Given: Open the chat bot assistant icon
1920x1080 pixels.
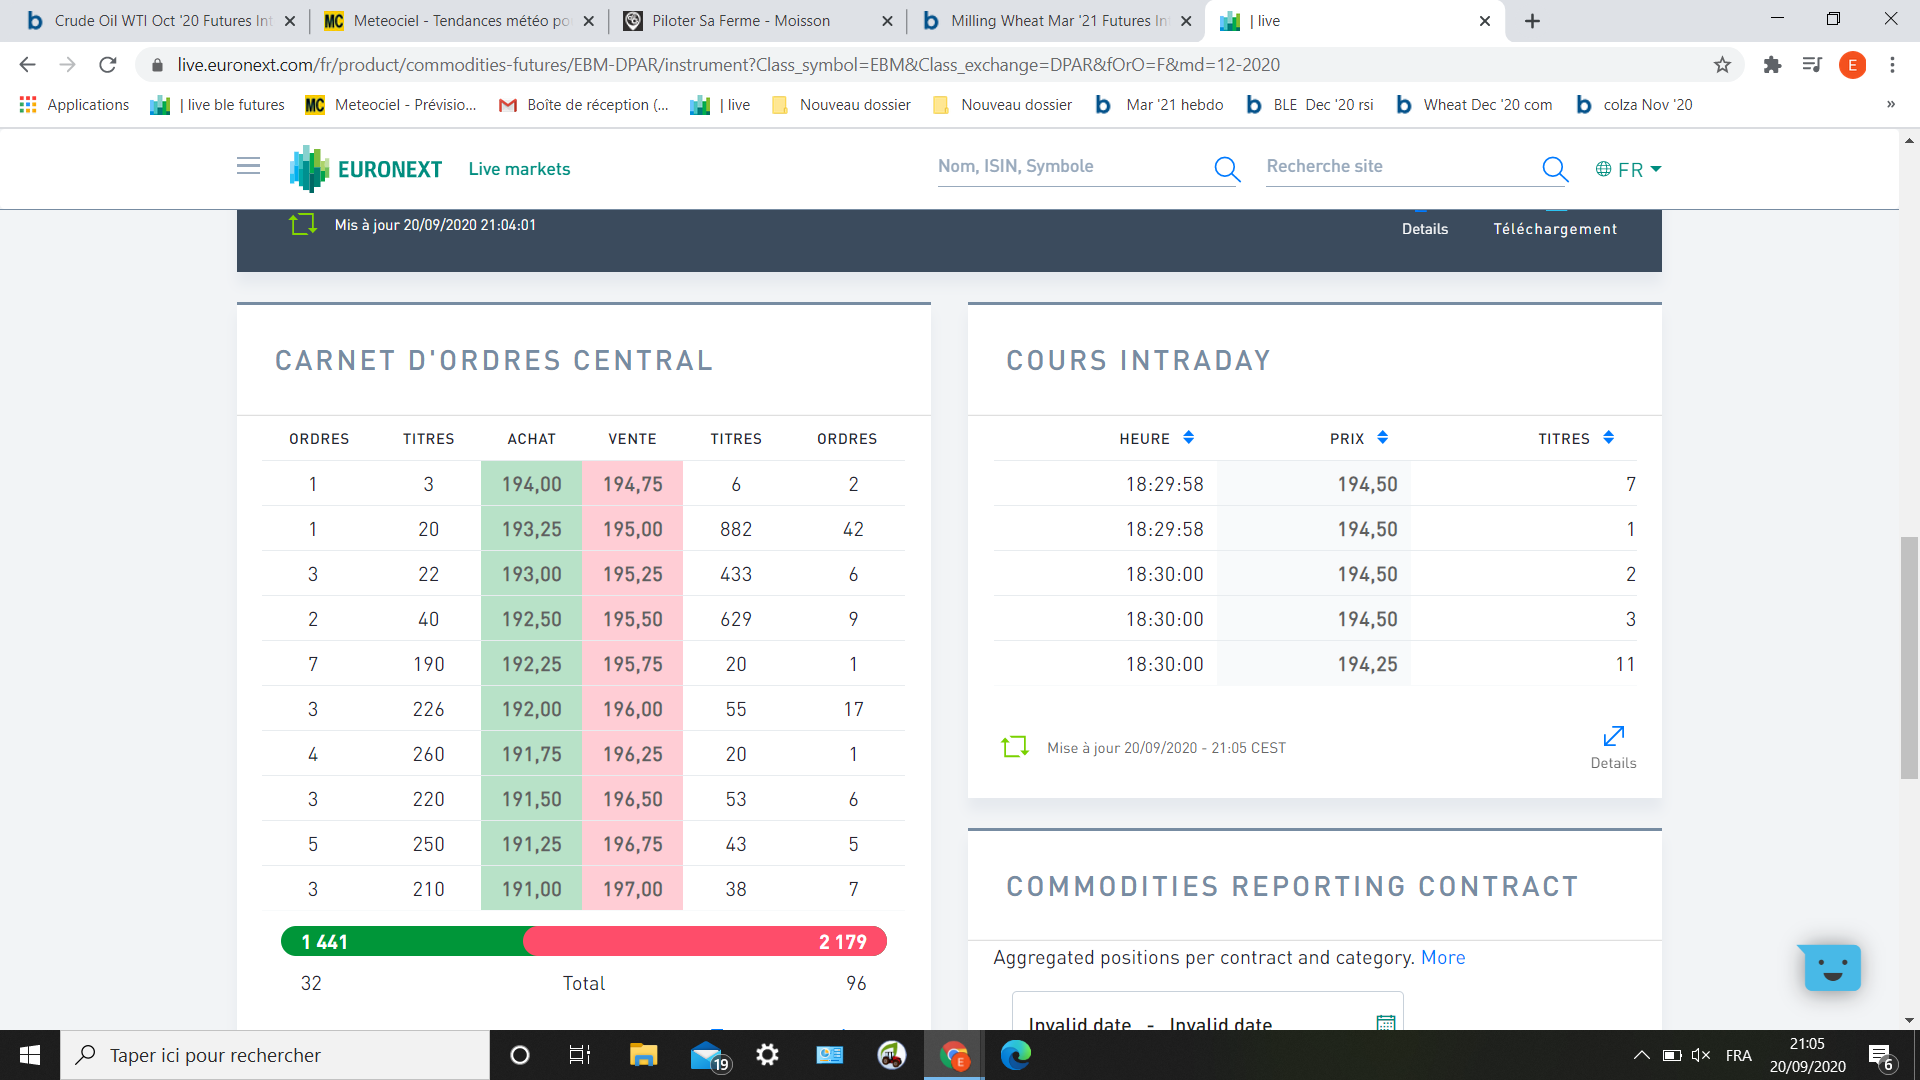Looking at the screenshot, I should coord(1831,967).
